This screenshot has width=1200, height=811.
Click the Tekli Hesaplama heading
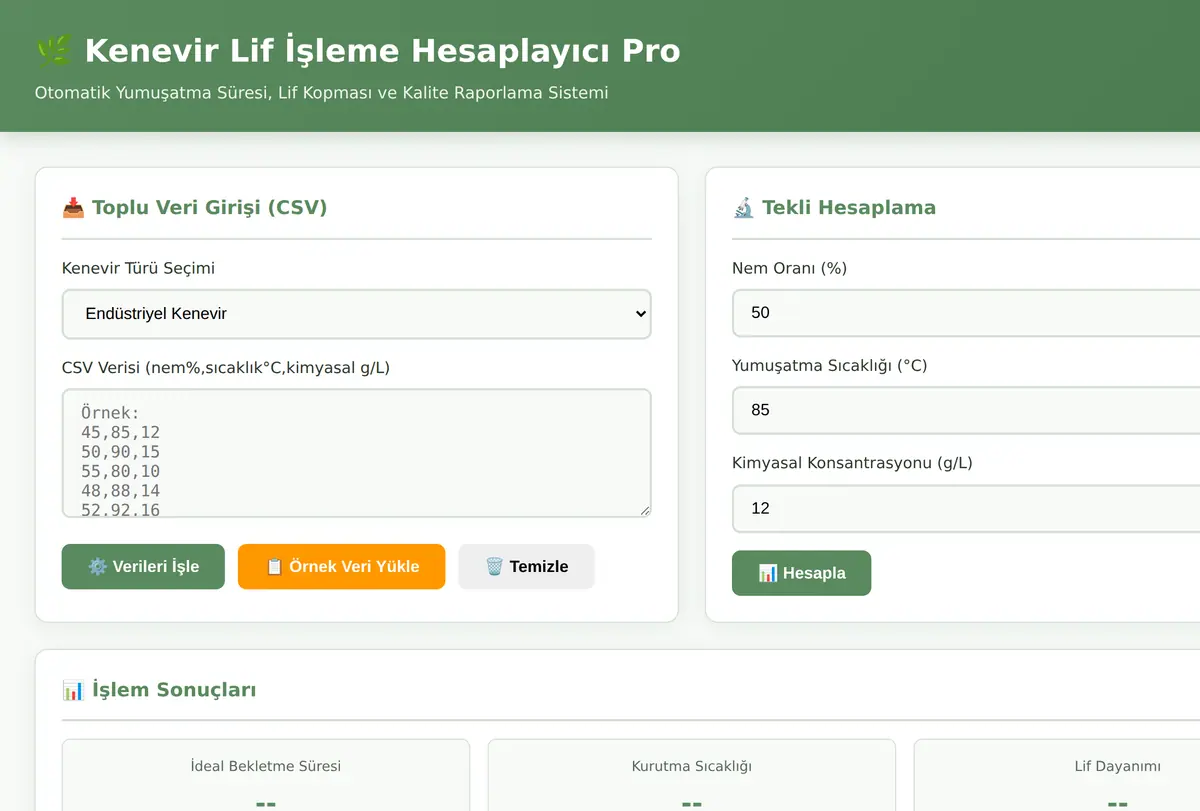point(849,208)
